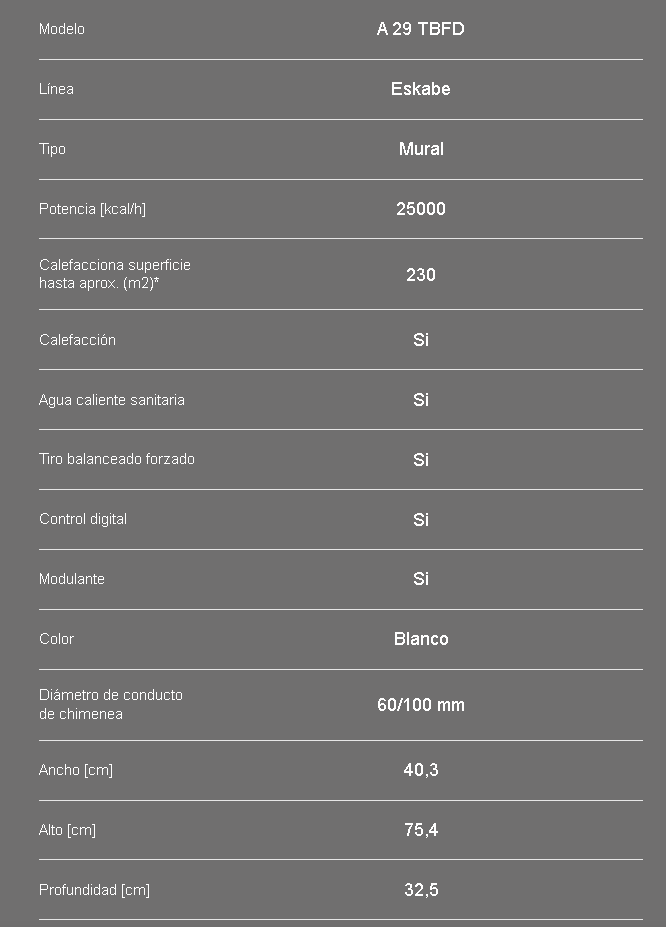Click the 60/100 mm duct diameter value
666x927 pixels.
tap(420, 705)
